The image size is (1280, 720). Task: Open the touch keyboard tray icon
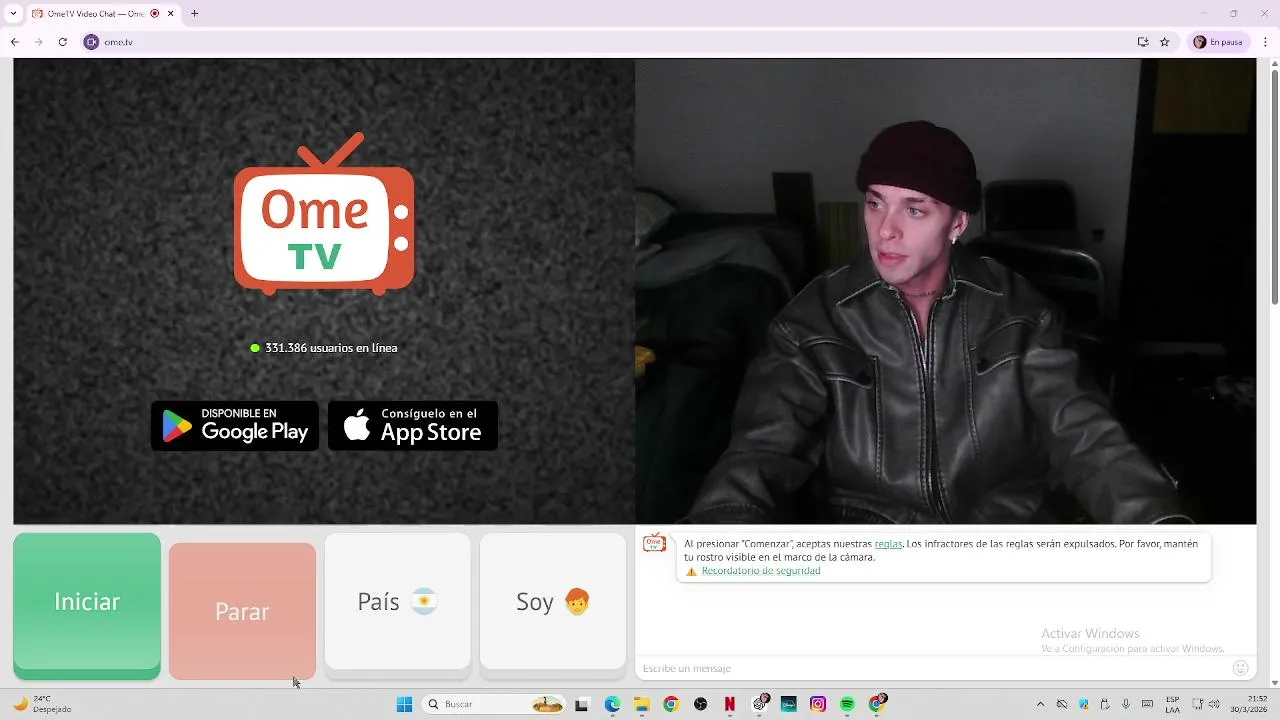pos(1147,704)
